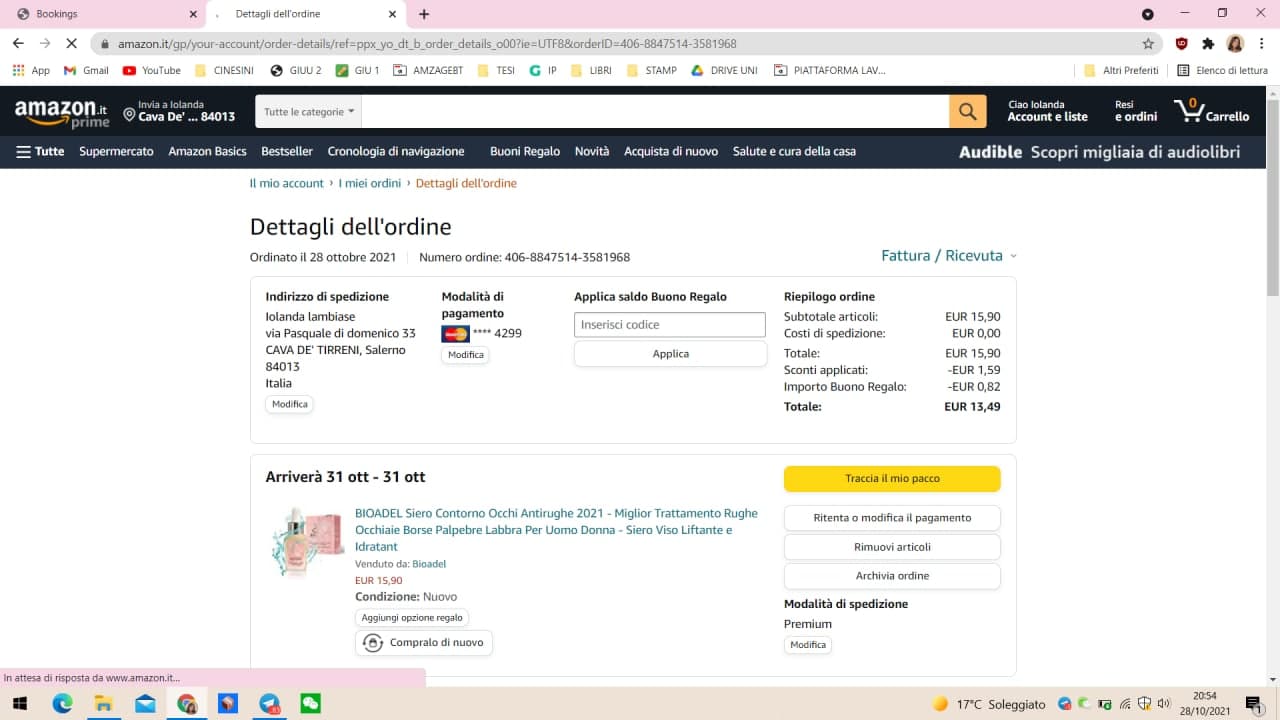Open the Mail app in taskbar

[145, 704]
